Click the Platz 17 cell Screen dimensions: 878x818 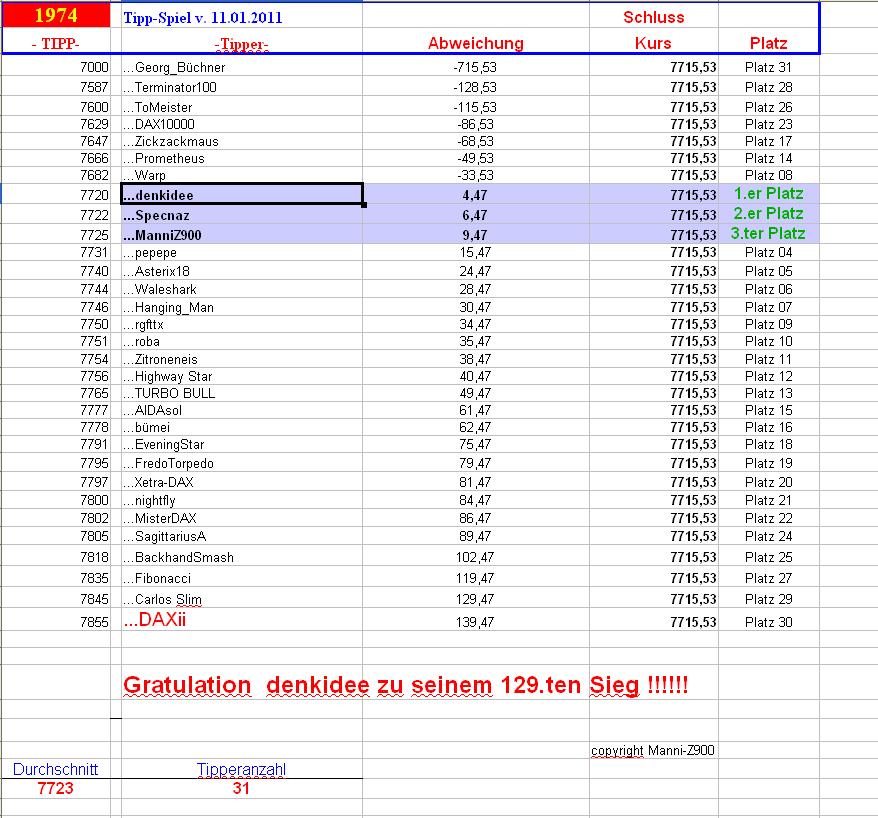click(768, 141)
